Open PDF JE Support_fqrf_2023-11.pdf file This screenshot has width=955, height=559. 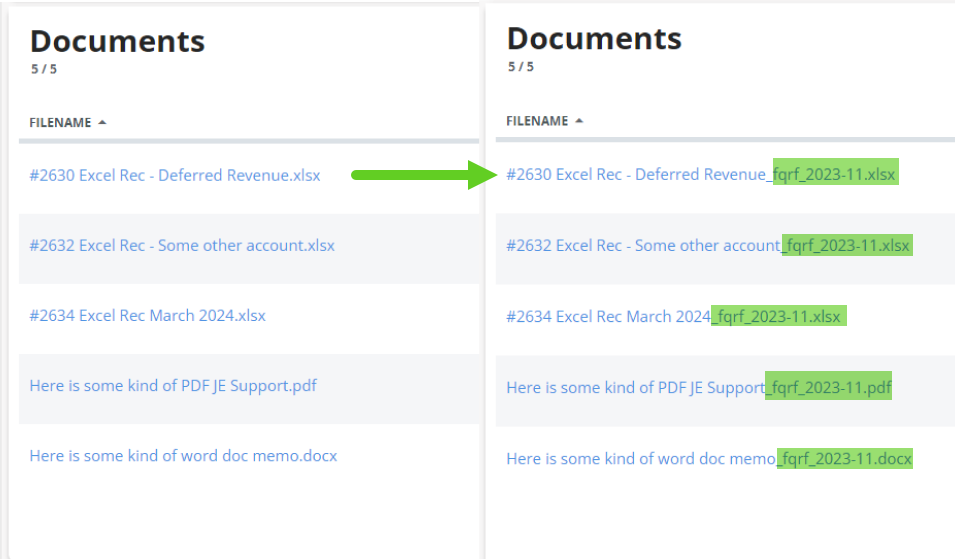pos(698,387)
